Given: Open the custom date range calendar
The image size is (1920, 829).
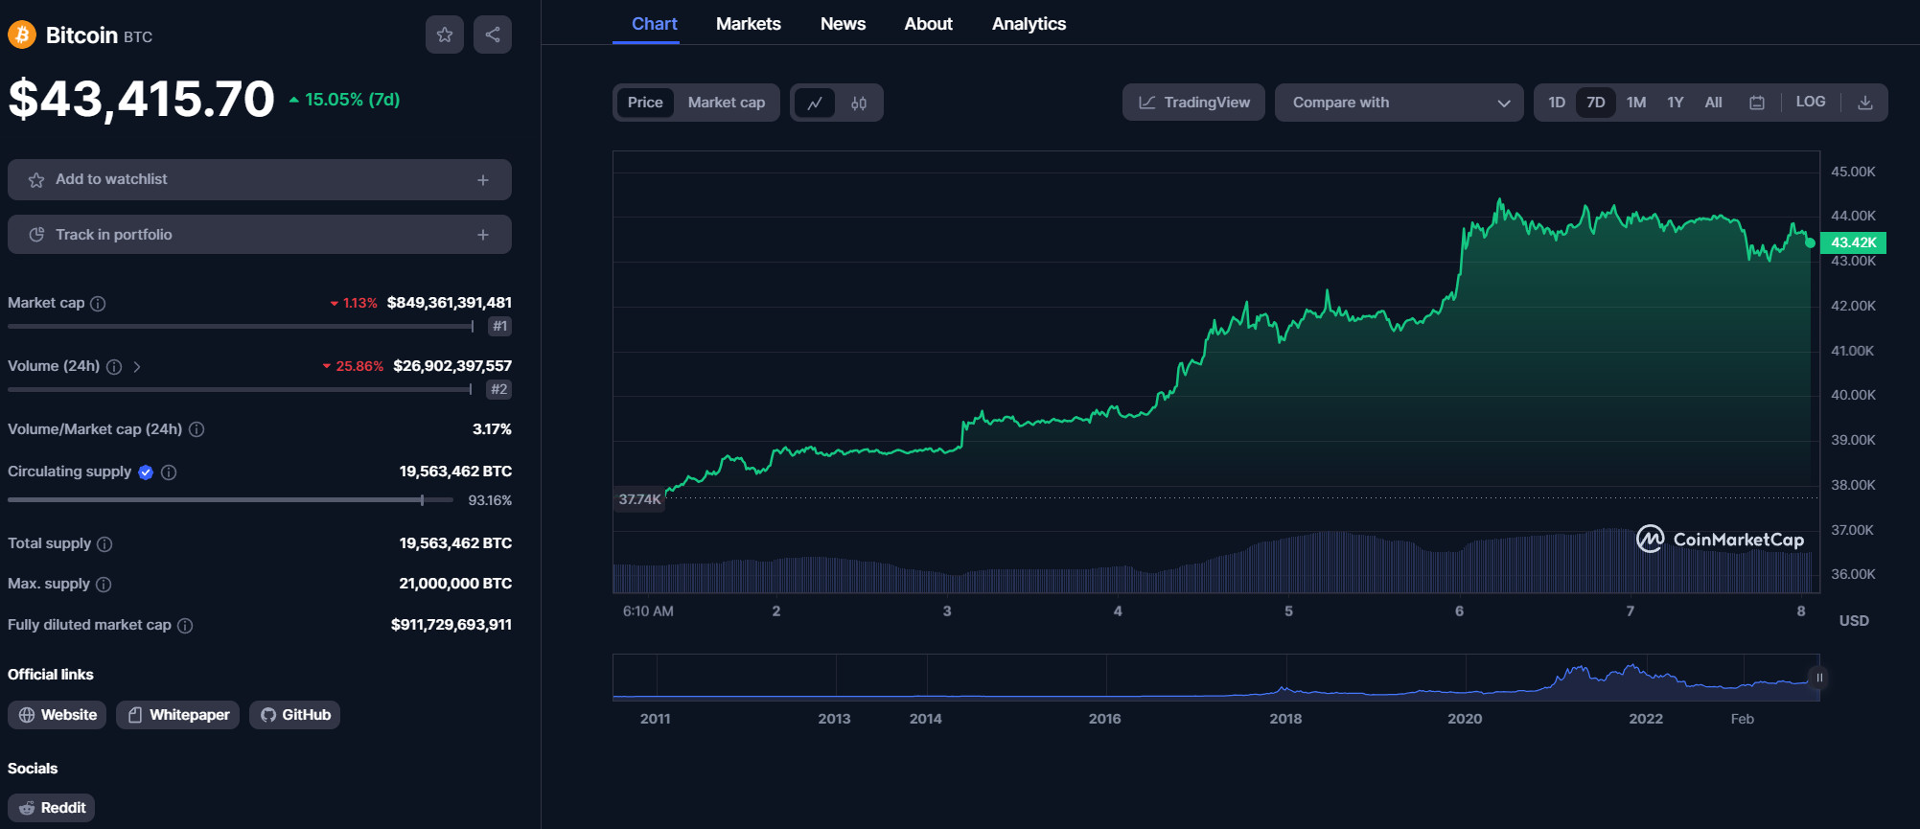Looking at the screenshot, I should click(x=1757, y=103).
